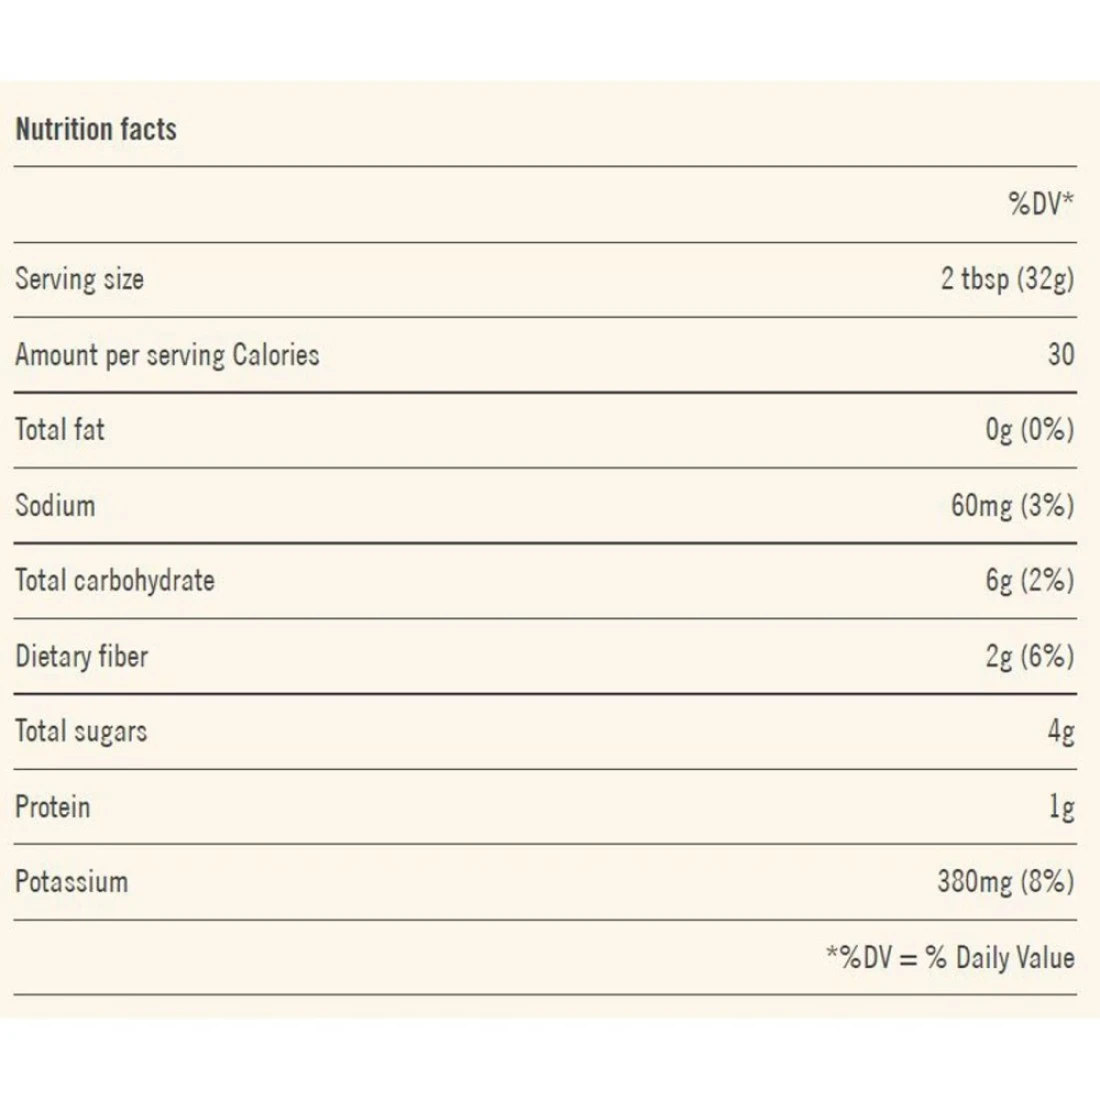Select the Amount per serving Calories label
The image size is (1100, 1100).
(x=167, y=355)
